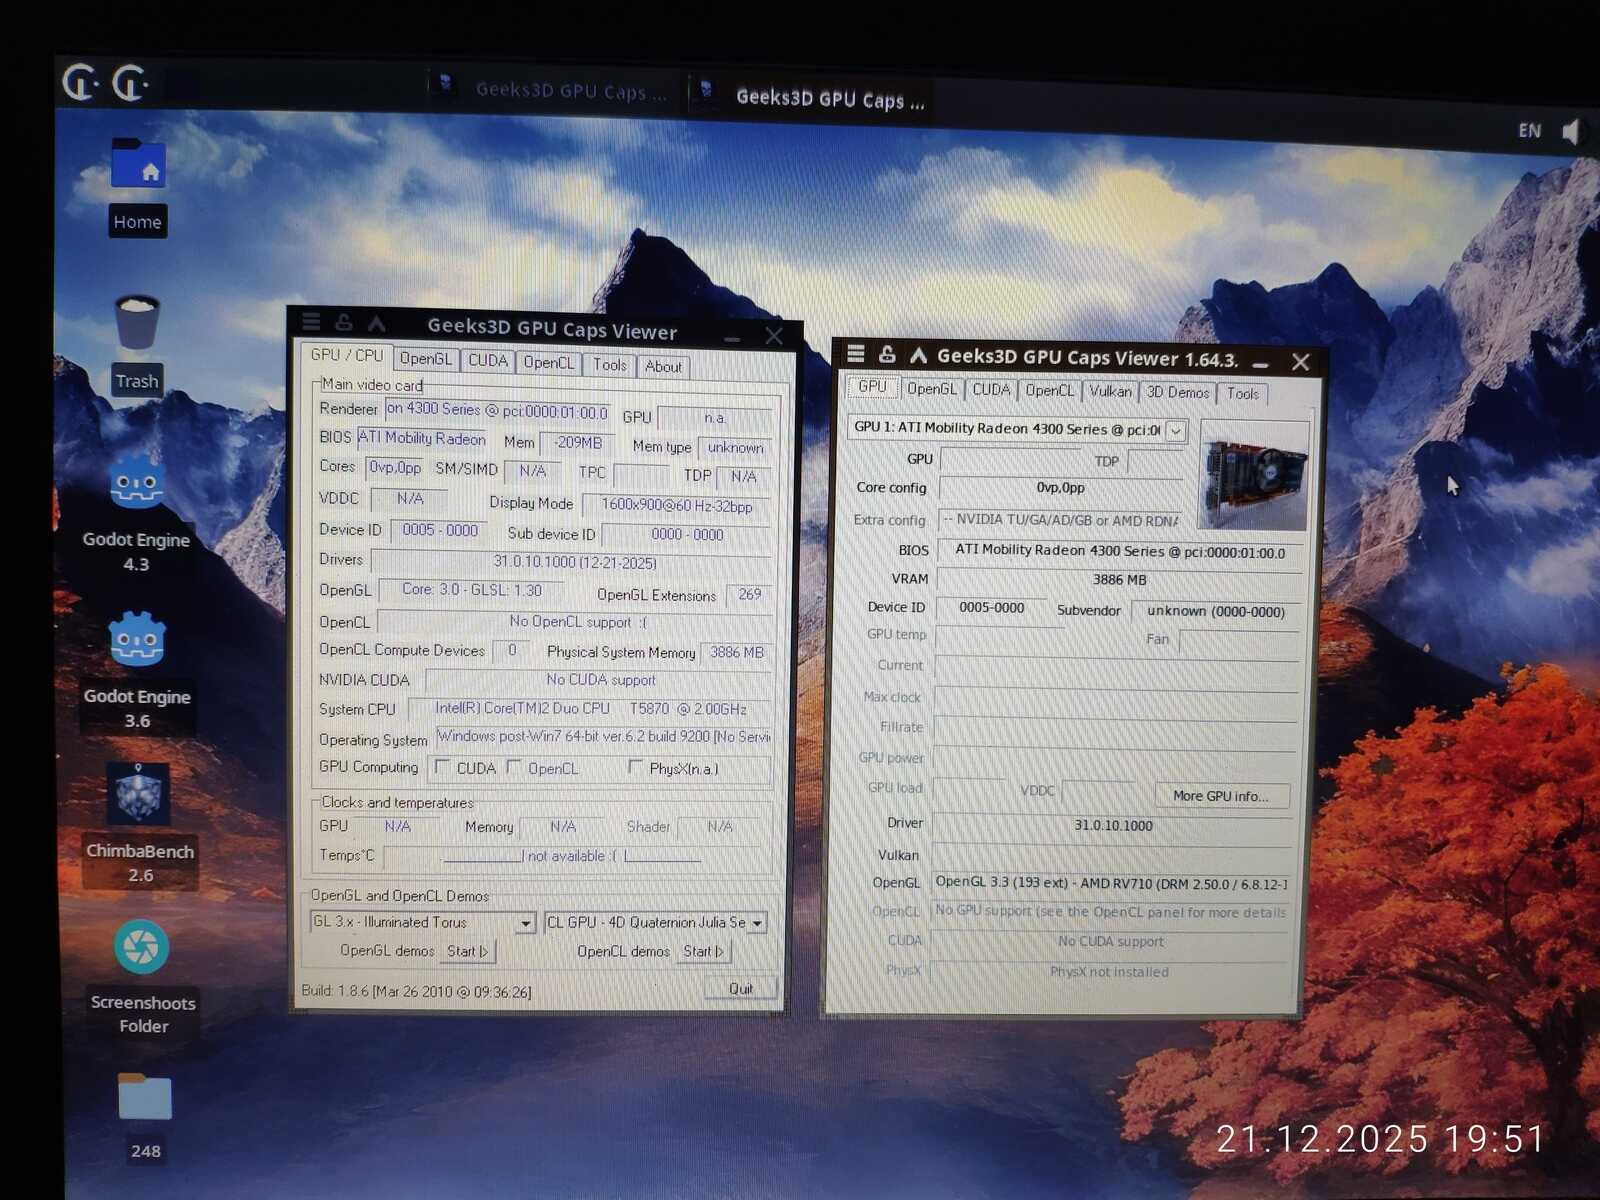Screen dimensions: 1600x1200
Task: Click the Extra config NVIDIA TU/GA/AD/GB field
Action: [x=1061, y=520]
